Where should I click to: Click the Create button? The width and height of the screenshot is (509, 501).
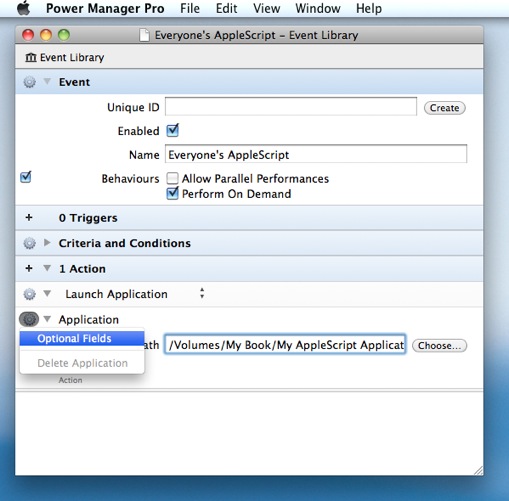[444, 108]
